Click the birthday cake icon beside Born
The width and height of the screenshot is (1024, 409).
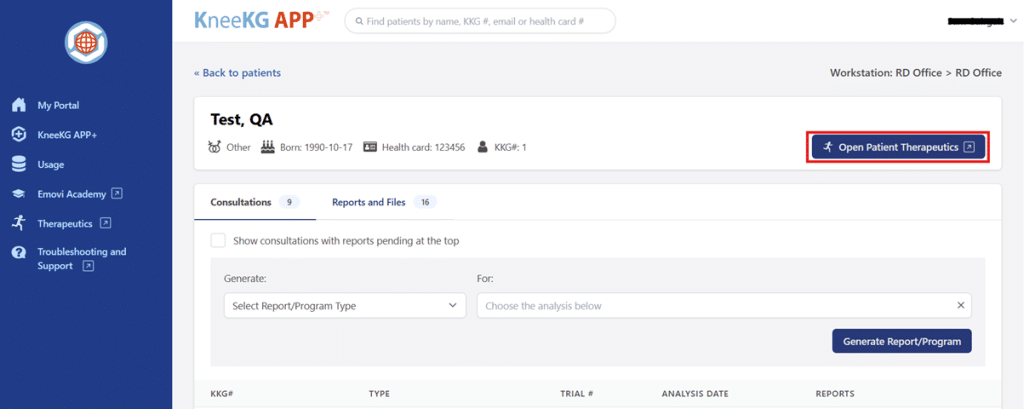tap(268, 147)
